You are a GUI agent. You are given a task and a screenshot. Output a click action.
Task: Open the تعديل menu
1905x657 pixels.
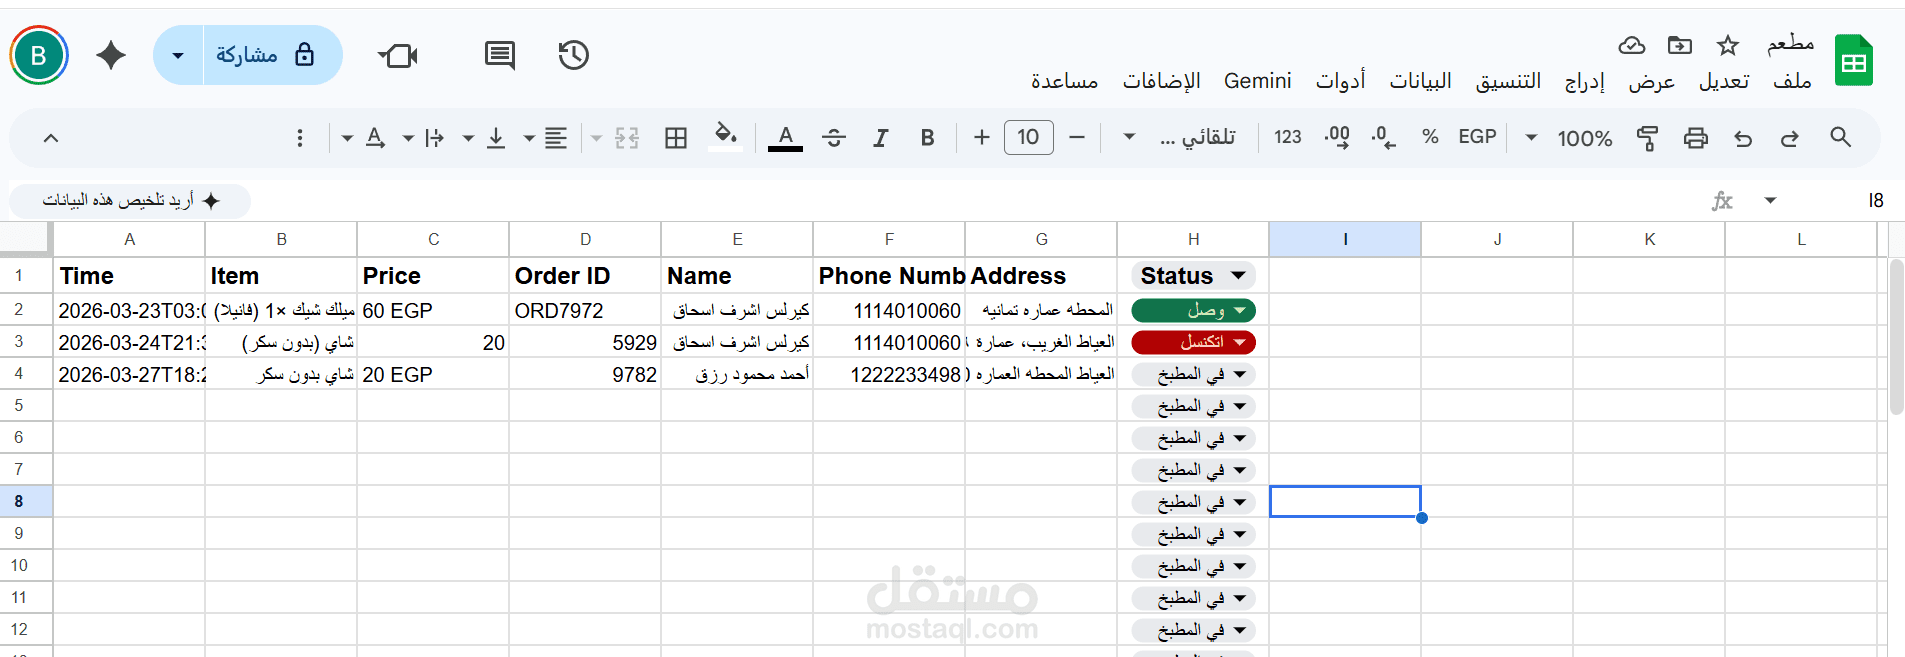pyautogui.click(x=1724, y=81)
